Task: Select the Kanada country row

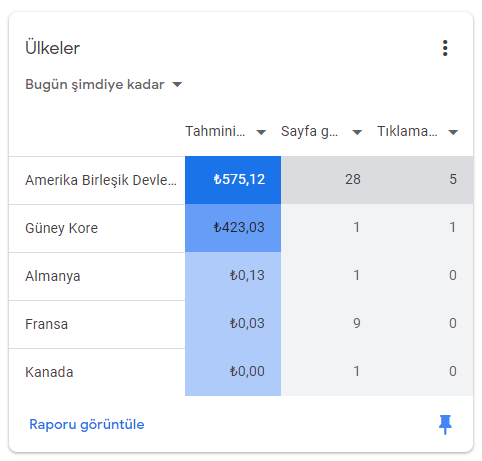Action: click(x=241, y=372)
